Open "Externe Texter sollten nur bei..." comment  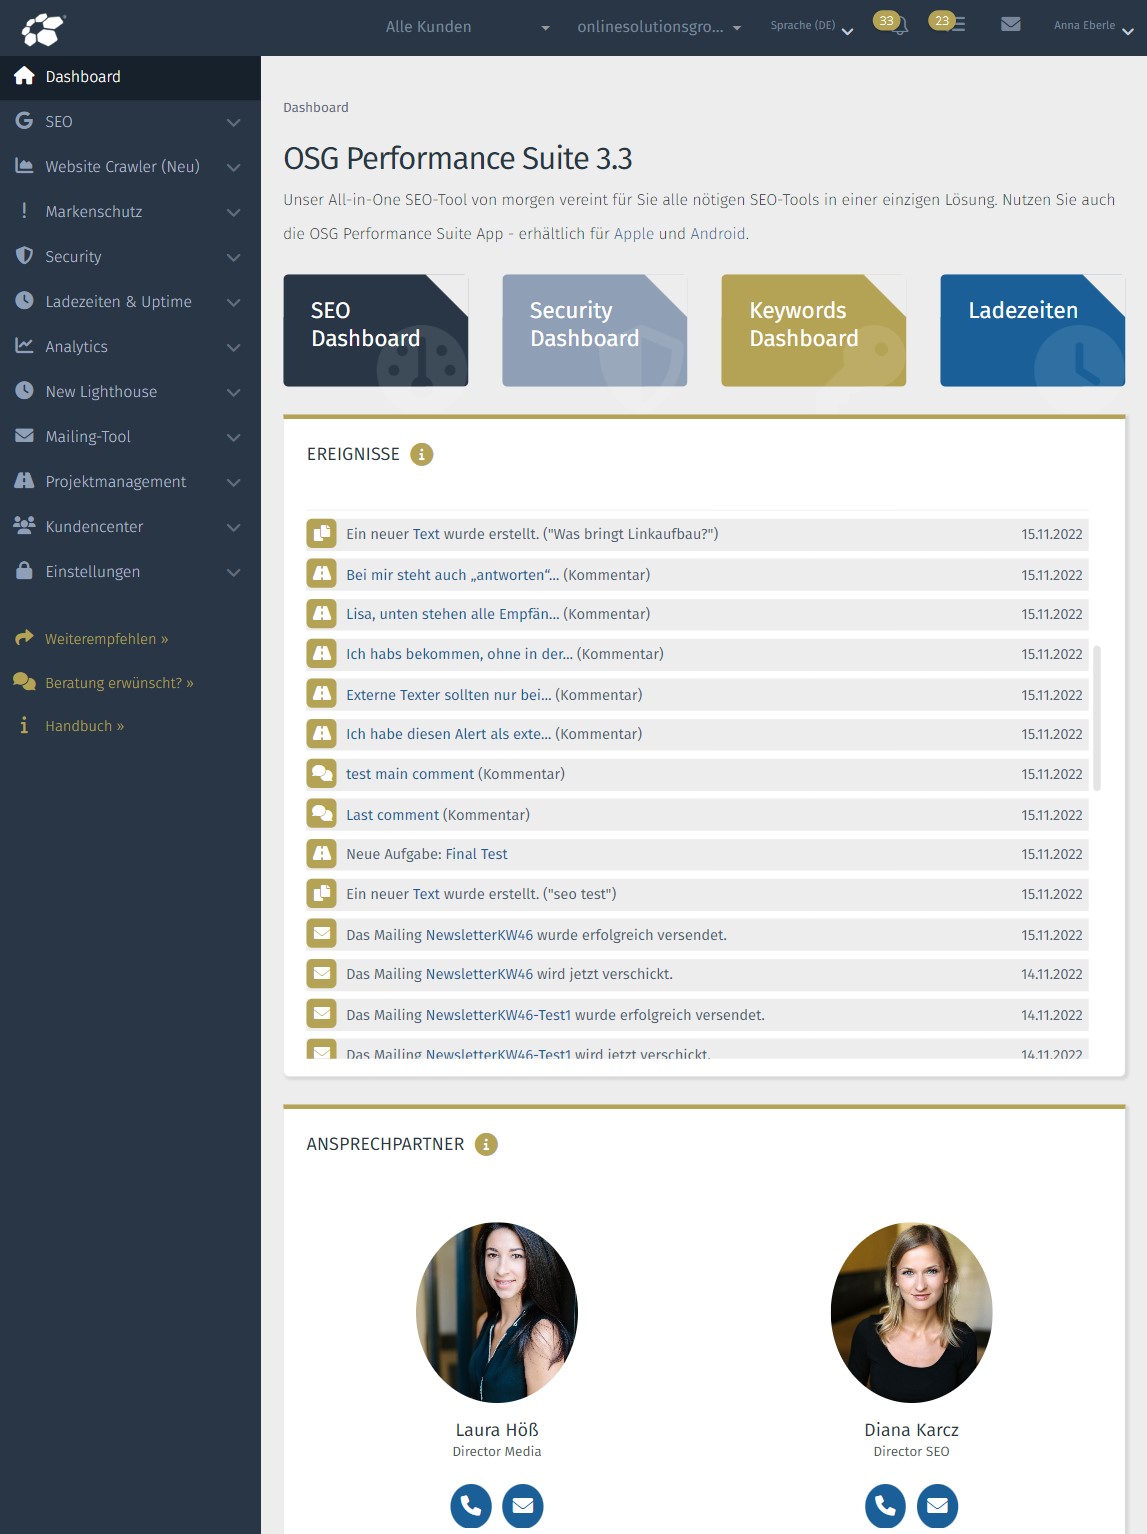click(x=448, y=695)
